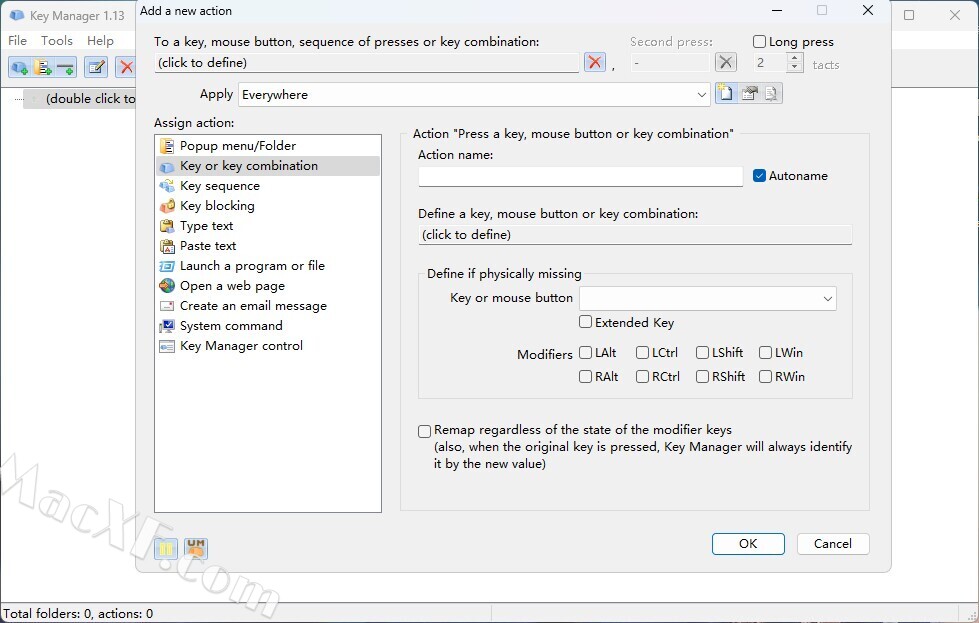Check the LAlt modifier box
This screenshot has height=623, width=979.
click(585, 353)
